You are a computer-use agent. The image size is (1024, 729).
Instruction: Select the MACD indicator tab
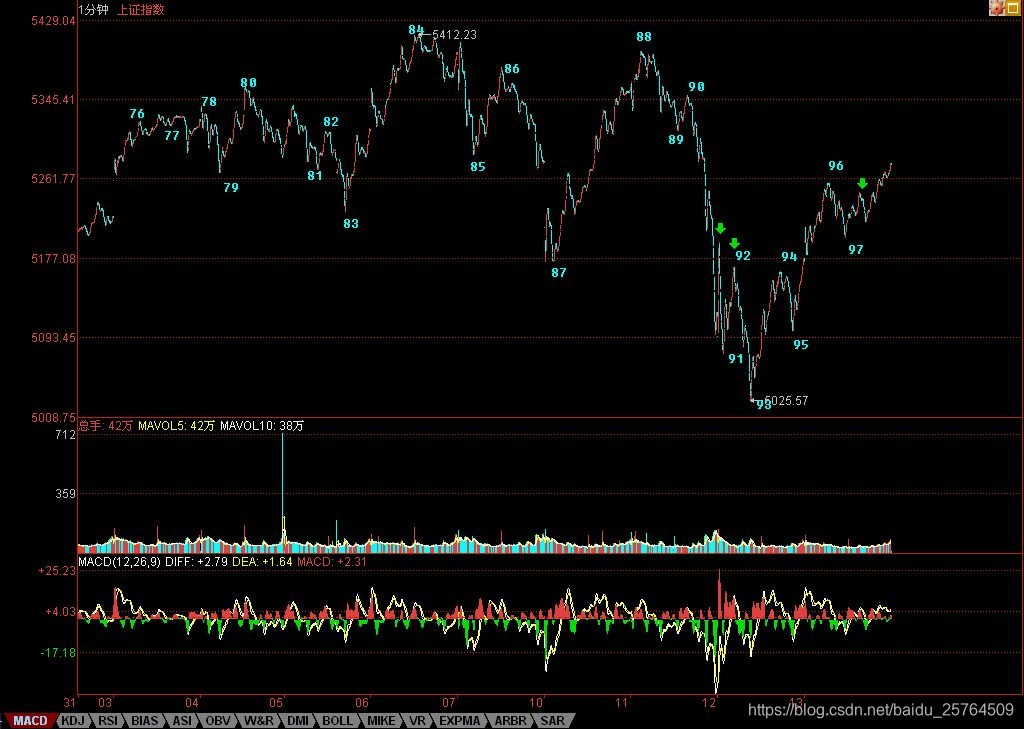point(30,721)
